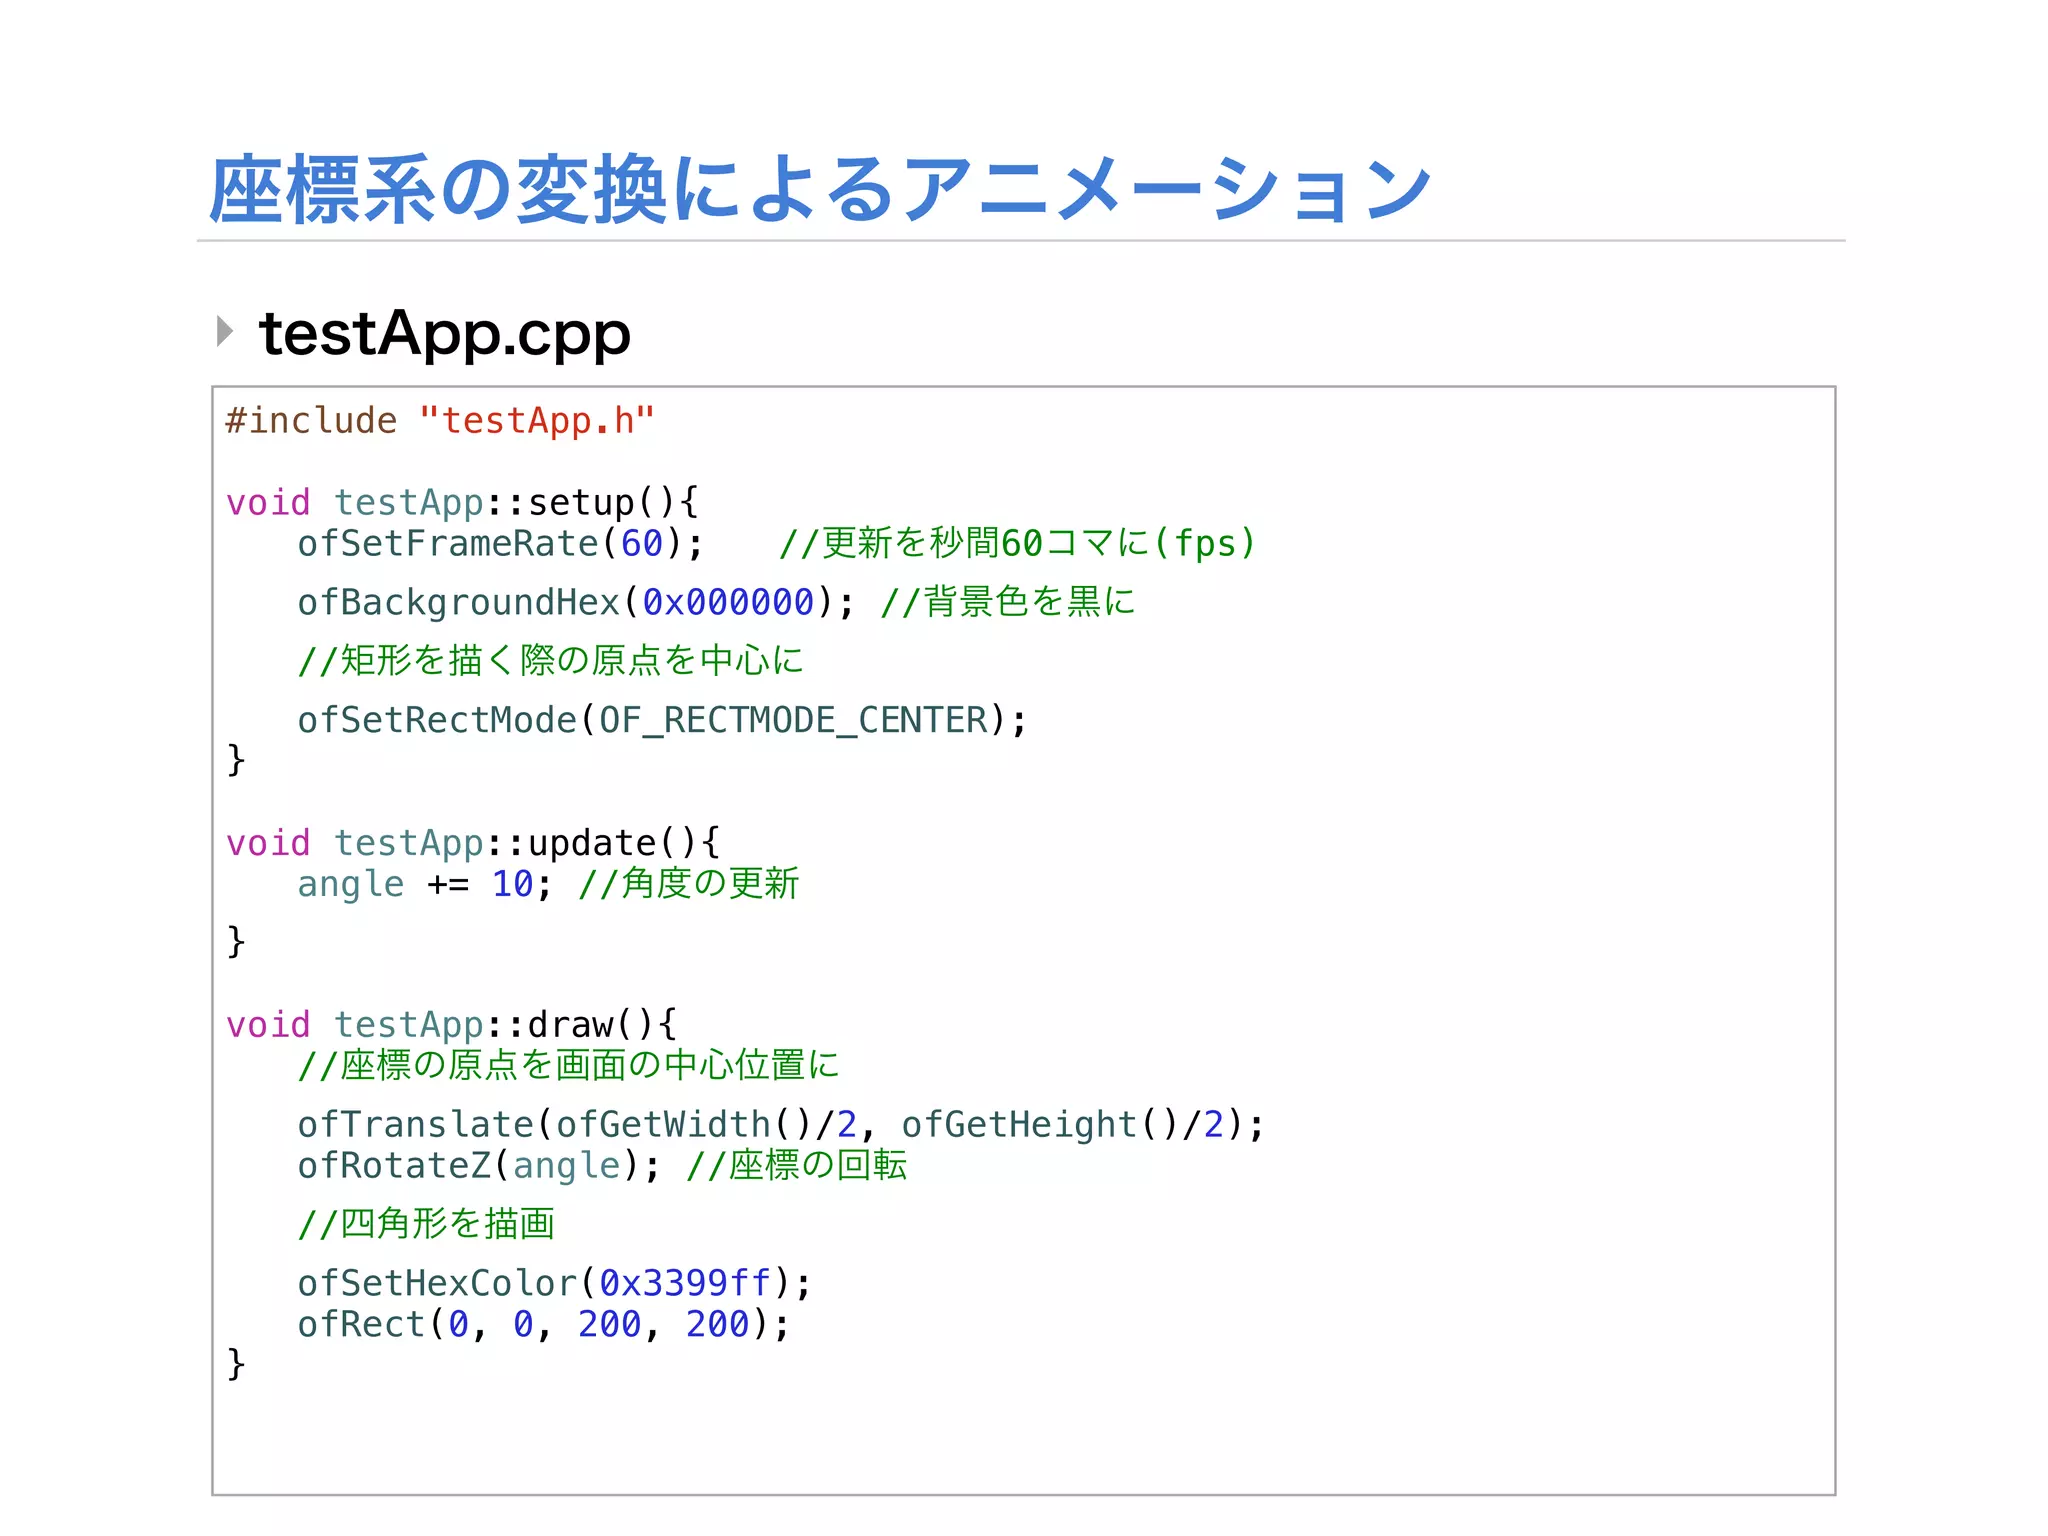Click the comment //背景色を黒に

click(1008, 602)
